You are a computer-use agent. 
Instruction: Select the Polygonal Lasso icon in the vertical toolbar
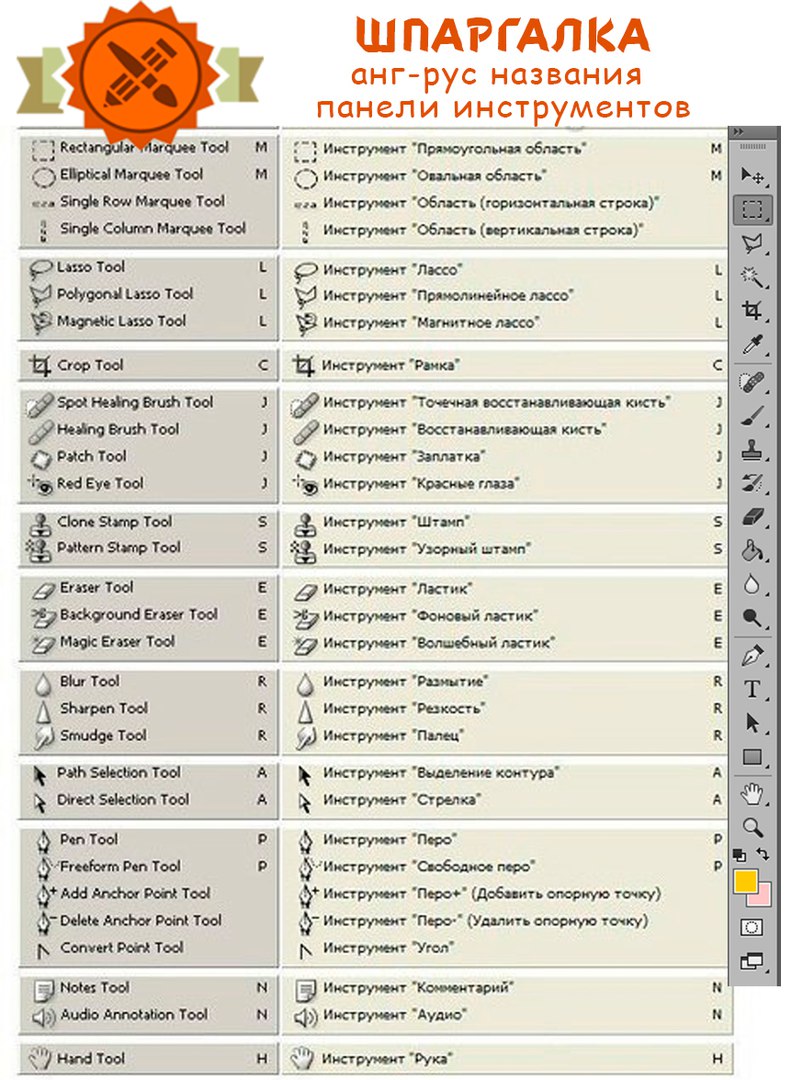tap(753, 243)
